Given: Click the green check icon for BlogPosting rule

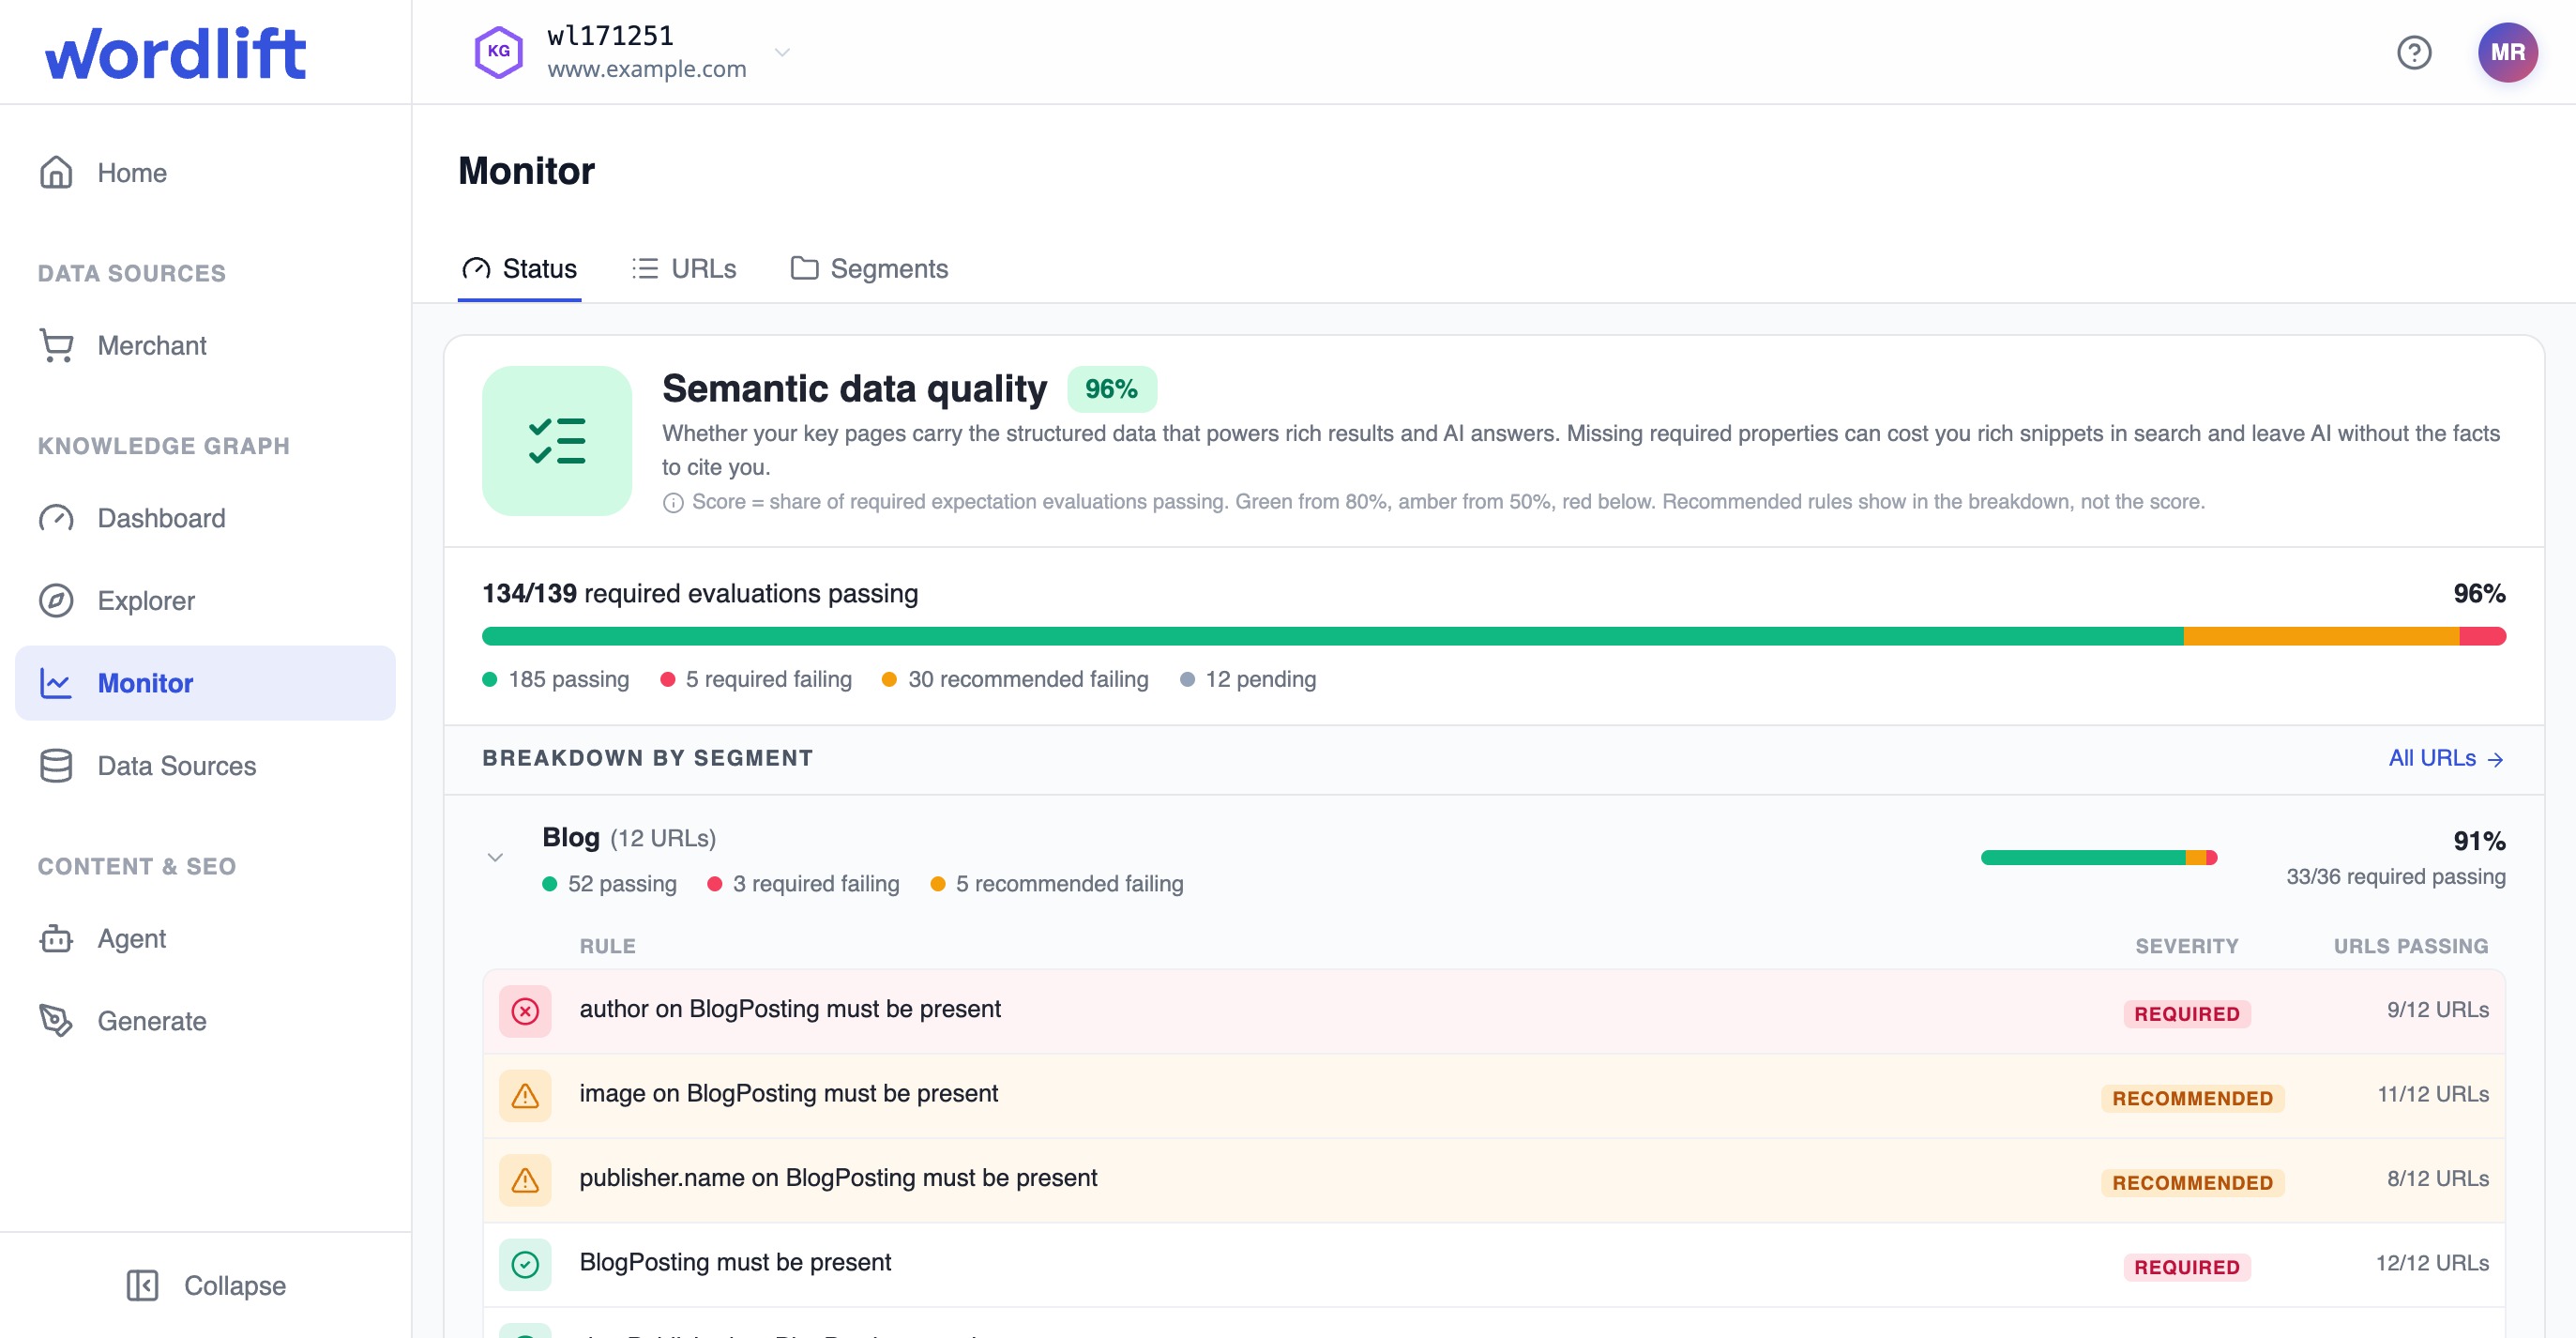Looking at the screenshot, I should click(x=525, y=1265).
